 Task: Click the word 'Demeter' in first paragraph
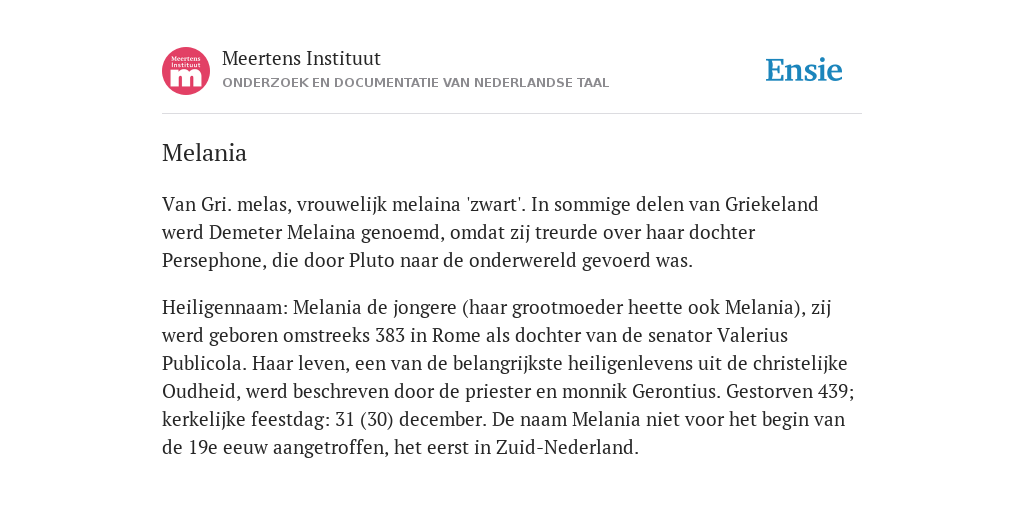(x=246, y=232)
